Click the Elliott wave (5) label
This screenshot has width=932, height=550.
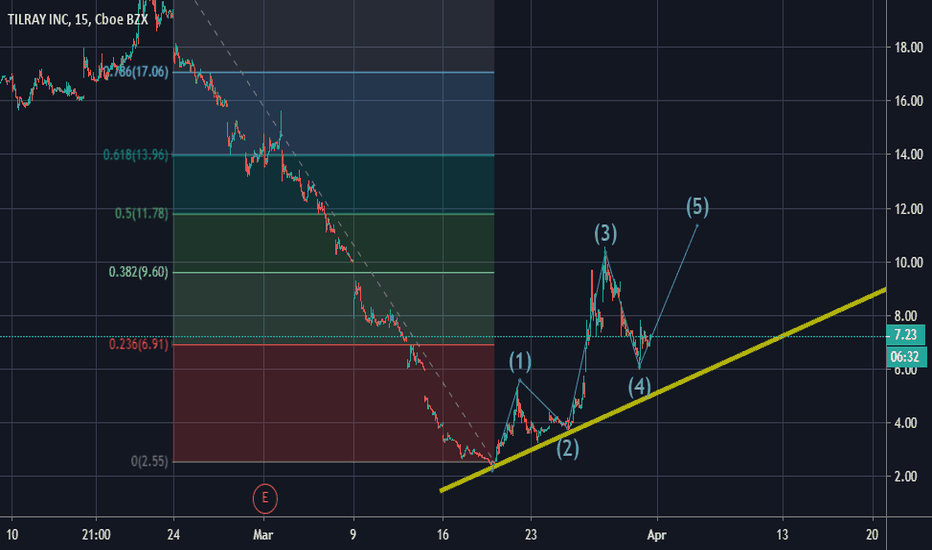697,206
